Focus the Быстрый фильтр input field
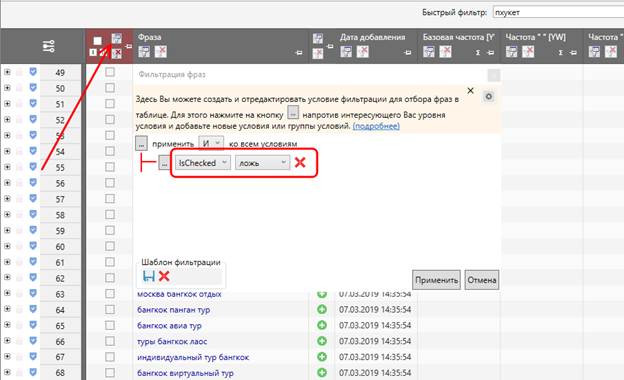The width and height of the screenshot is (624, 380). coord(558,12)
